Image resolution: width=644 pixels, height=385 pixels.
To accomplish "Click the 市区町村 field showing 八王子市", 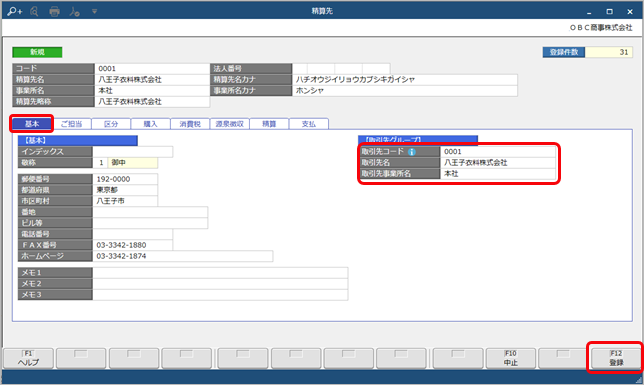I will pos(125,201).
